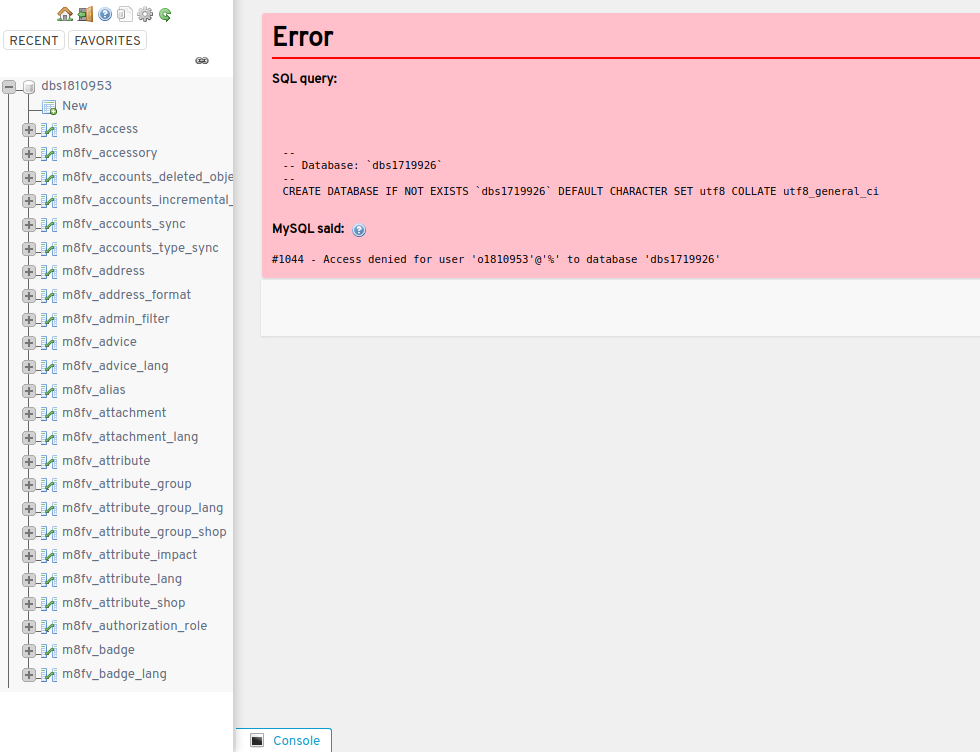Open phpMyAdmin documentation help icon

pyautogui.click(x=105, y=14)
